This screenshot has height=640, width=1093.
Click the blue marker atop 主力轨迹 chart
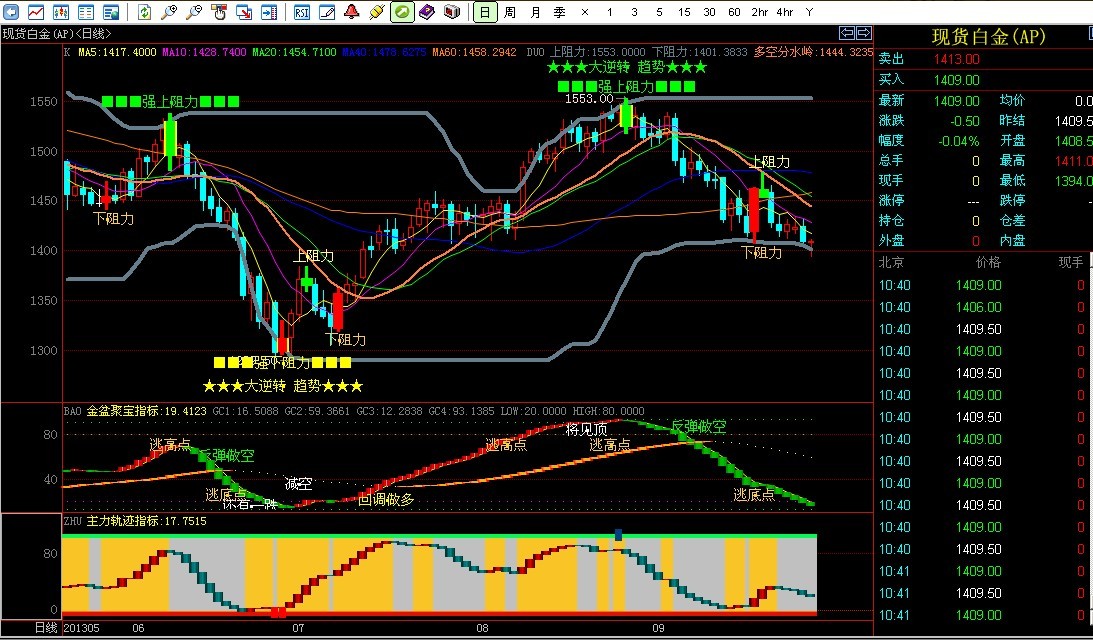[618, 535]
